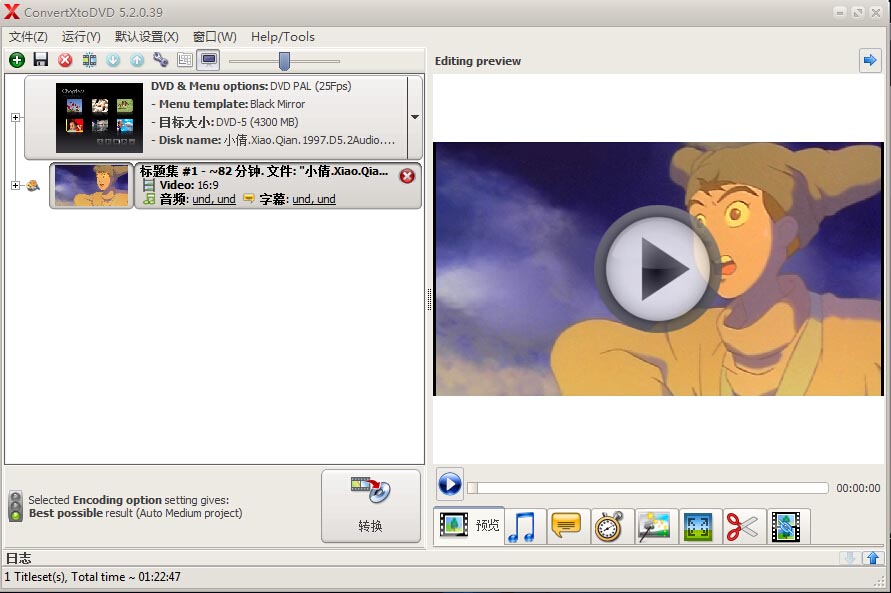Click the Video: 16:9 text
Screen dimensions: 891x593
pyautogui.click(x=189, y=185)
